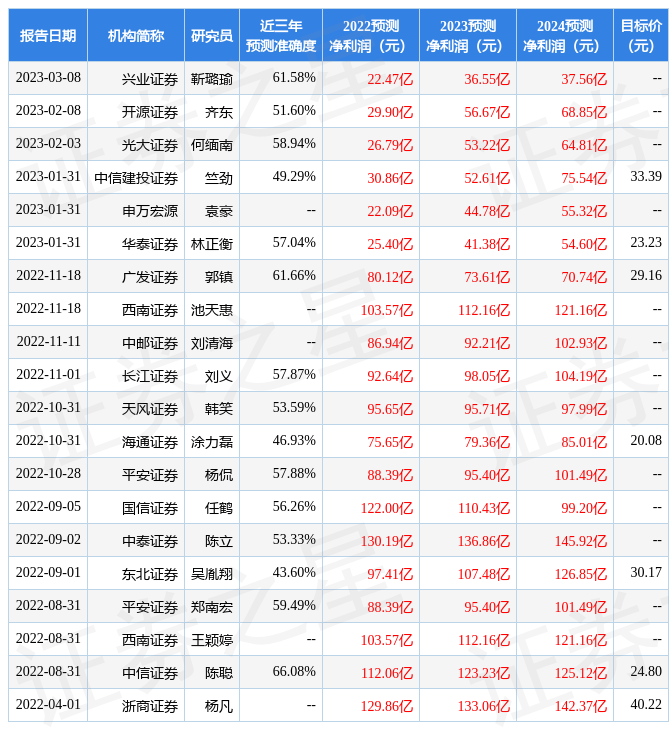Sort by the 机构简称 column header
This screenshot has width=669, height=730.
click(x=136, y=35)
